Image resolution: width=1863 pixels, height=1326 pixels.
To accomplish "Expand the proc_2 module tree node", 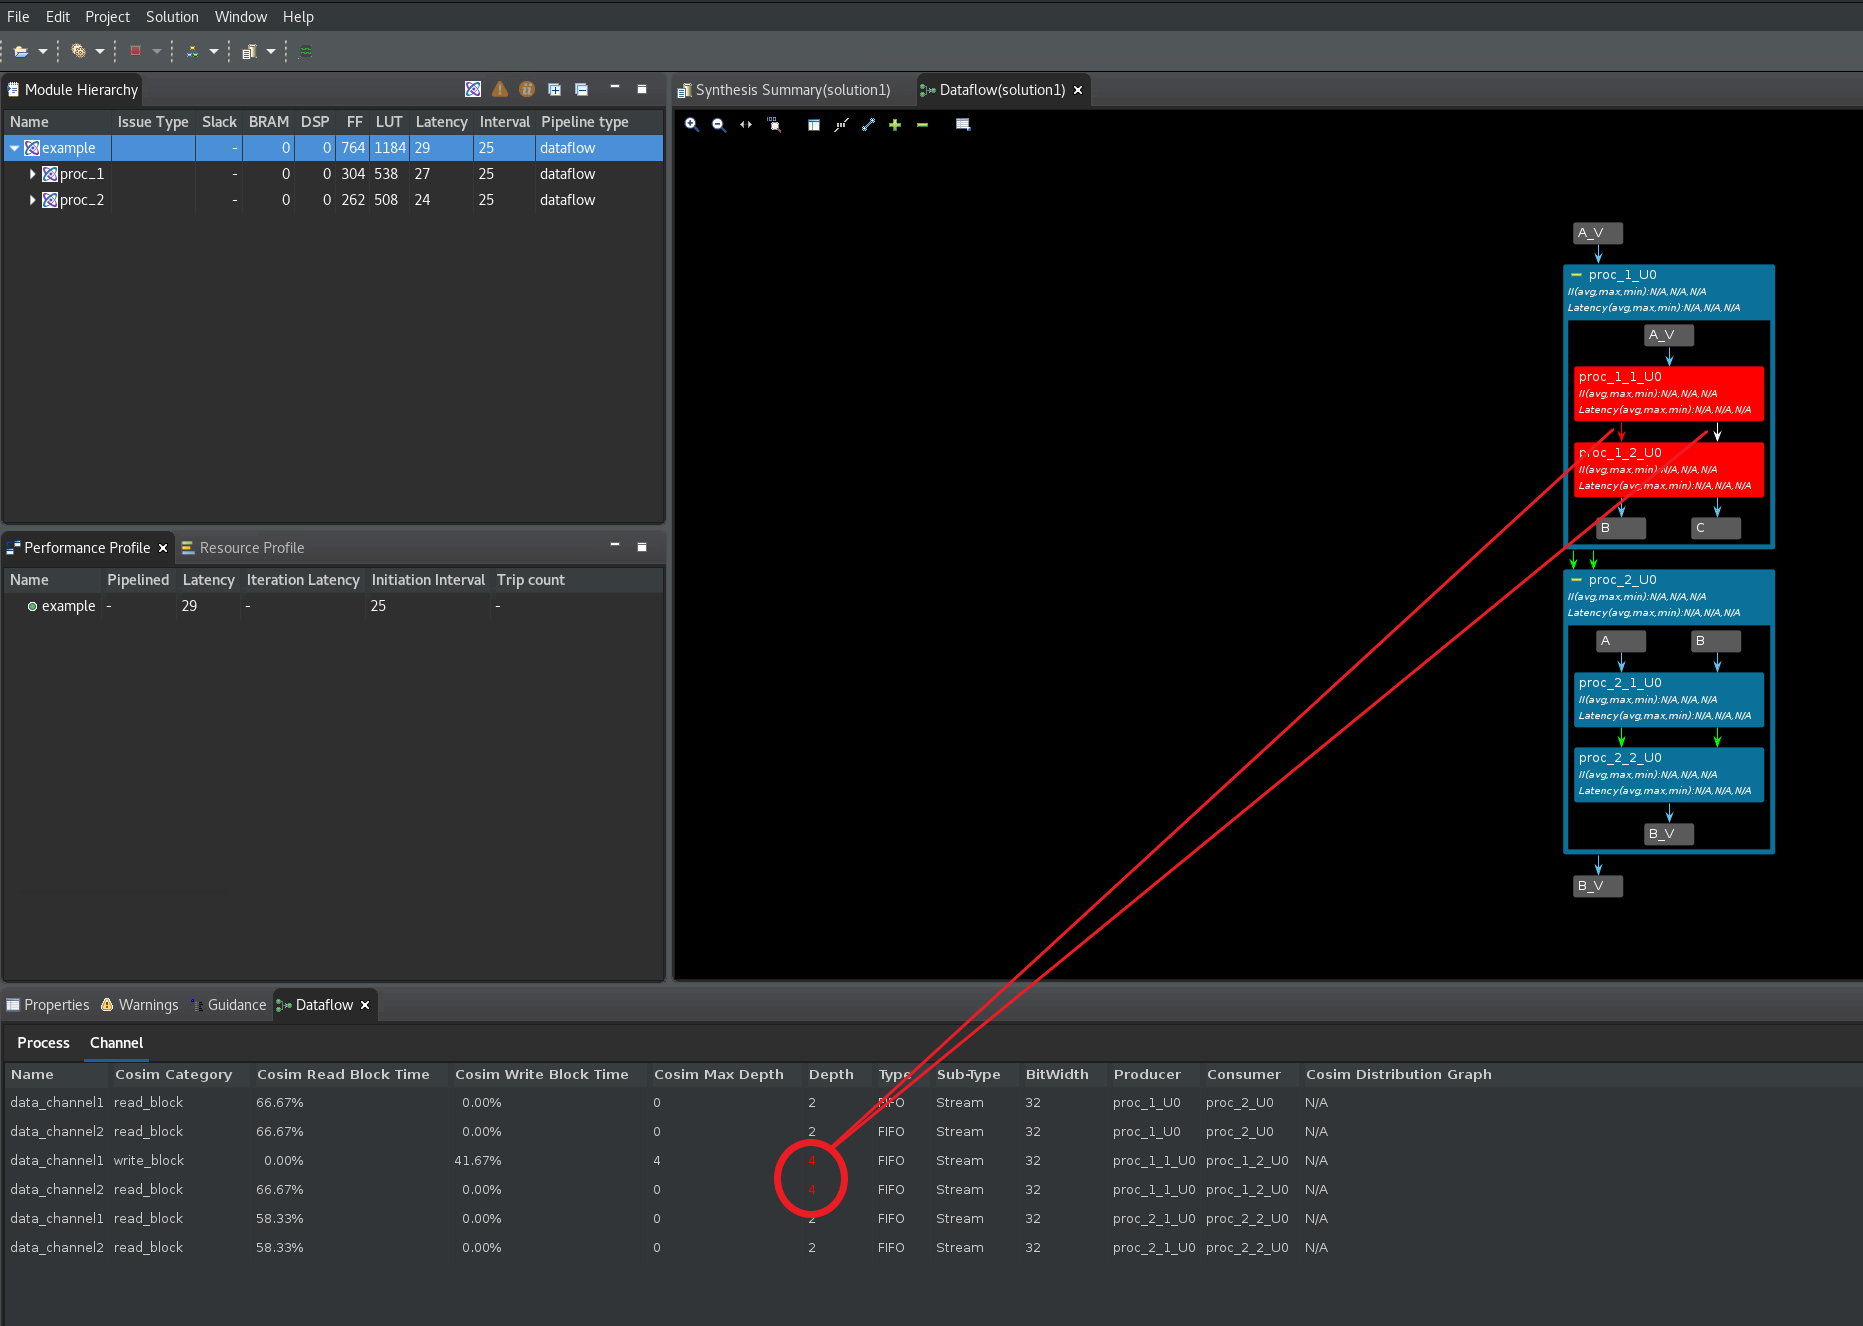I will point(32,200).
